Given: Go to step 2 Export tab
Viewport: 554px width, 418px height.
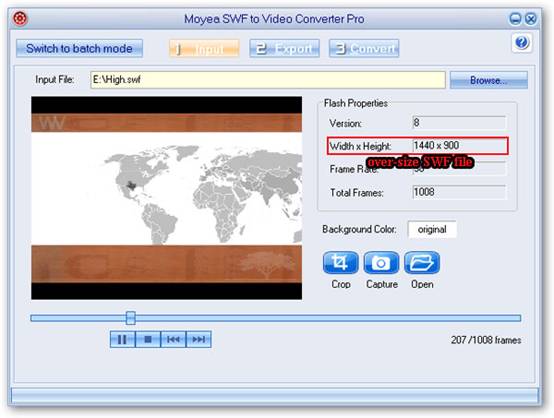Looking at the screenshot, I should pyautogui.click(x=284, y=48).
